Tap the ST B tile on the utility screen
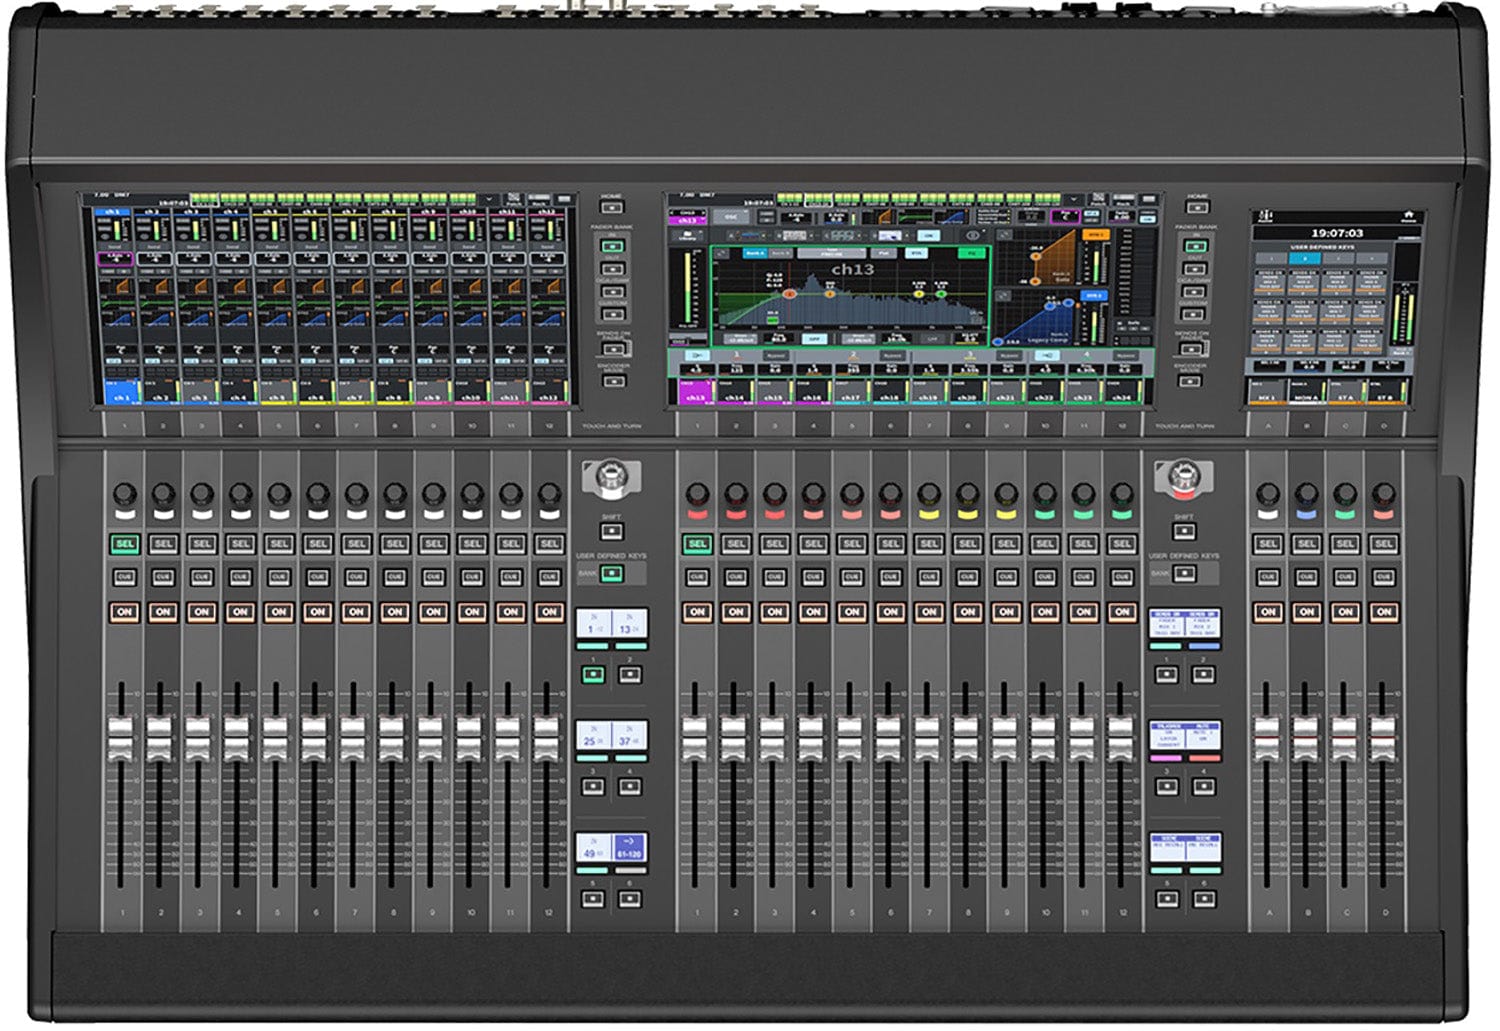Screen dimensions: 1500x1031 pos(1387,391)
